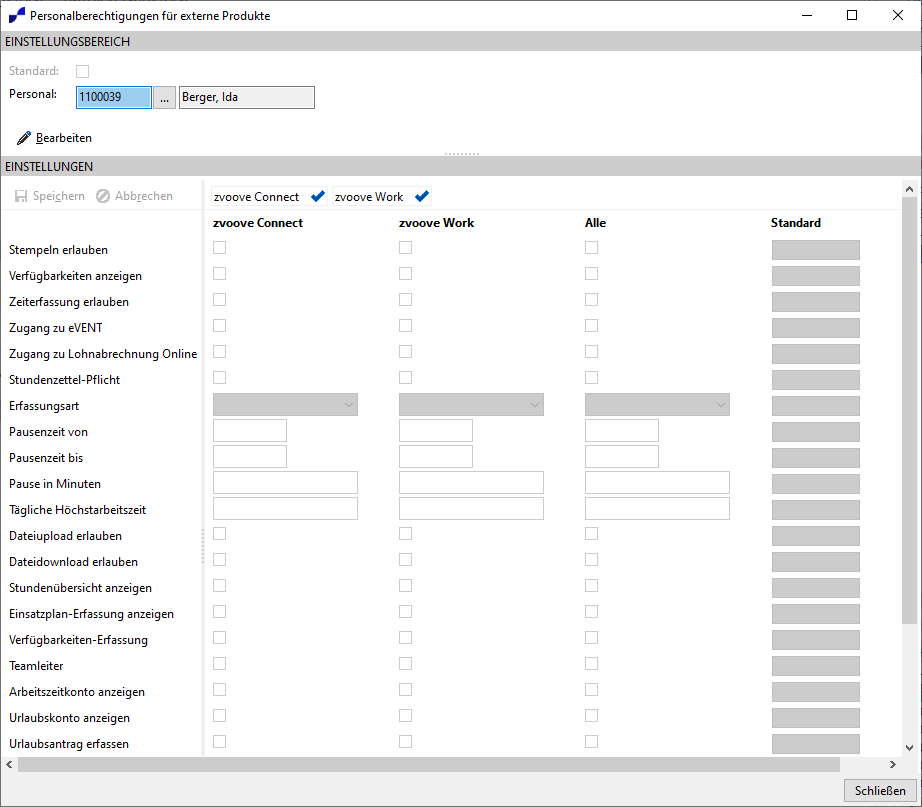Toggle the zvoove Connect blue checkmark
Viewport: 922px width, 807px height.
pyautogui.click(x=318, y=196)
